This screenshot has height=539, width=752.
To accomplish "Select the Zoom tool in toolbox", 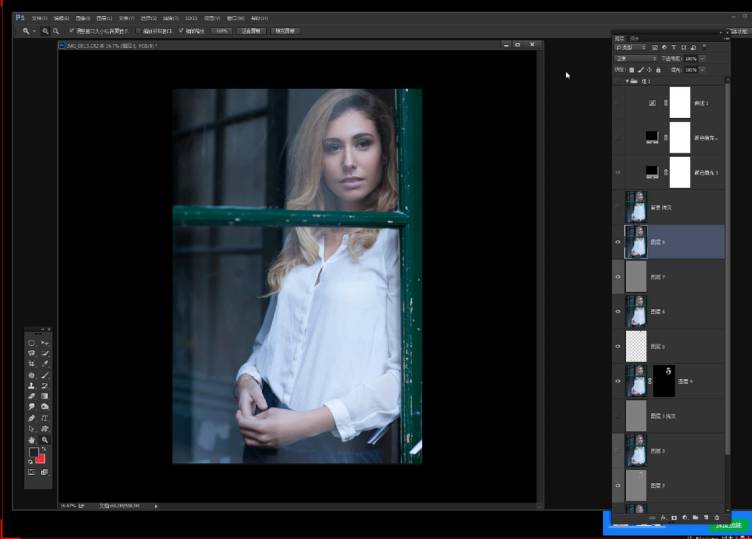I will tap(45, 439).
